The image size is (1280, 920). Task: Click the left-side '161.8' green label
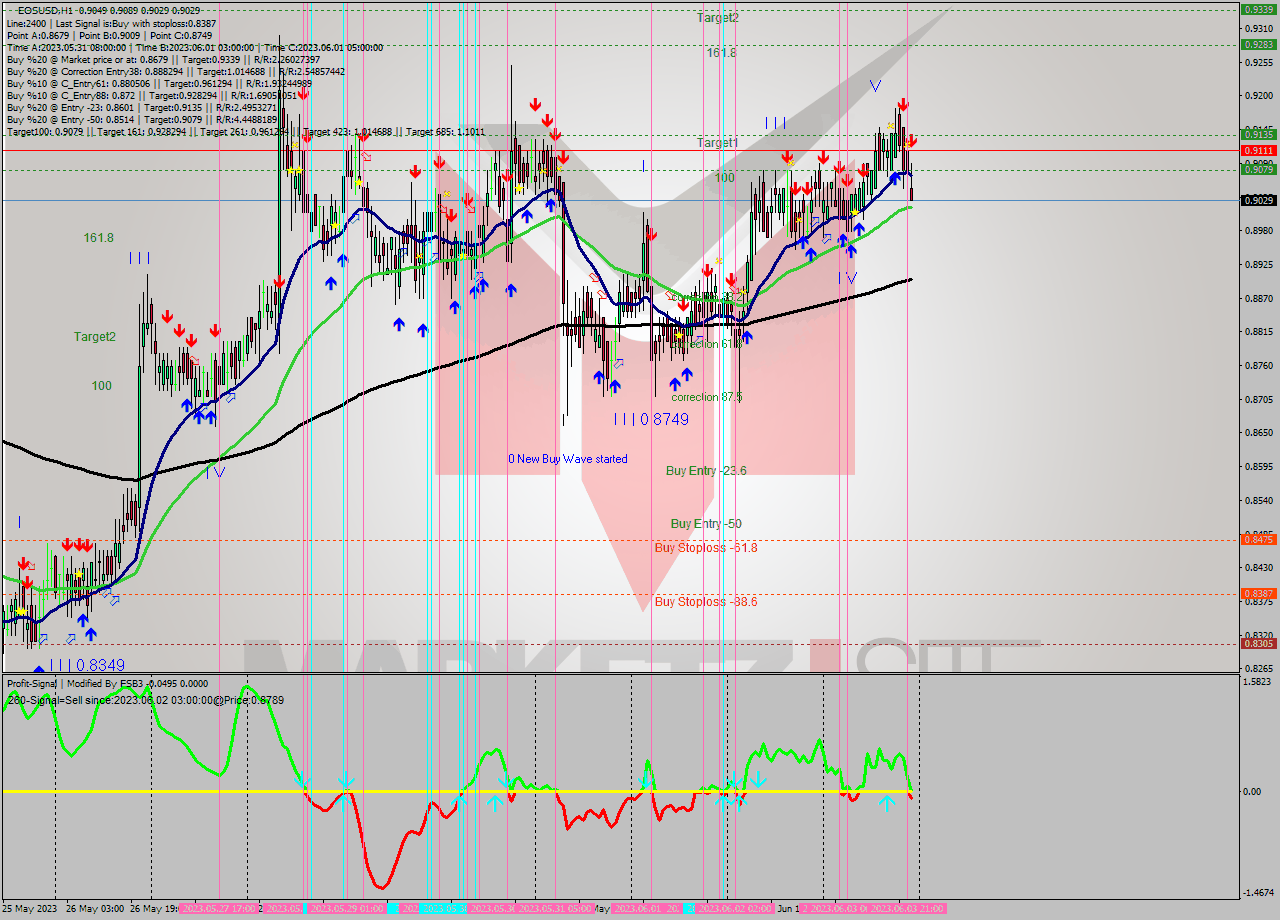pos(98,238)
